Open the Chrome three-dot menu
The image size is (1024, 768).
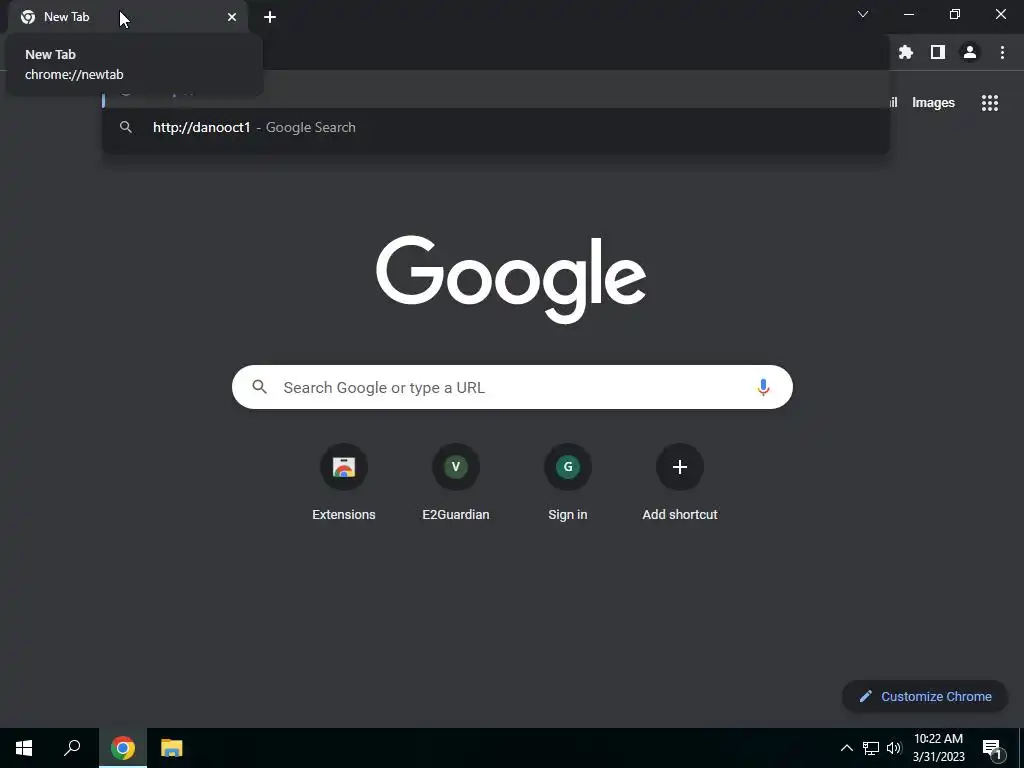coord(1002,52)
